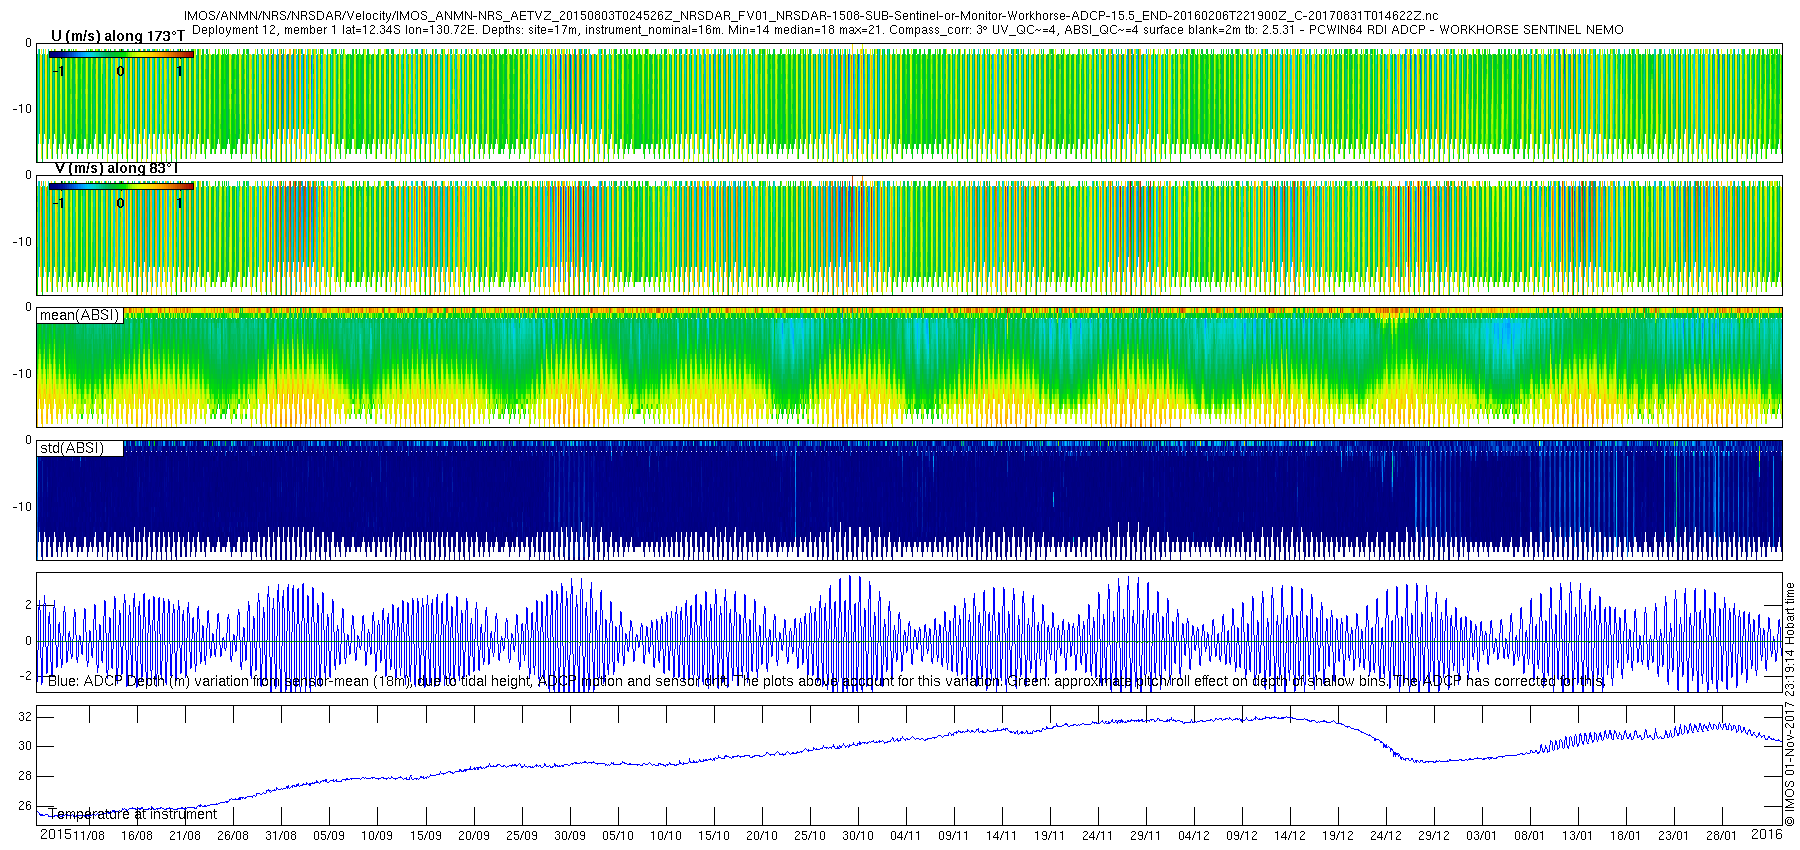This screenshot has width=1800, height=850.
Task: Click the '26' temperature axis tick label
Action: coord(25,806)
